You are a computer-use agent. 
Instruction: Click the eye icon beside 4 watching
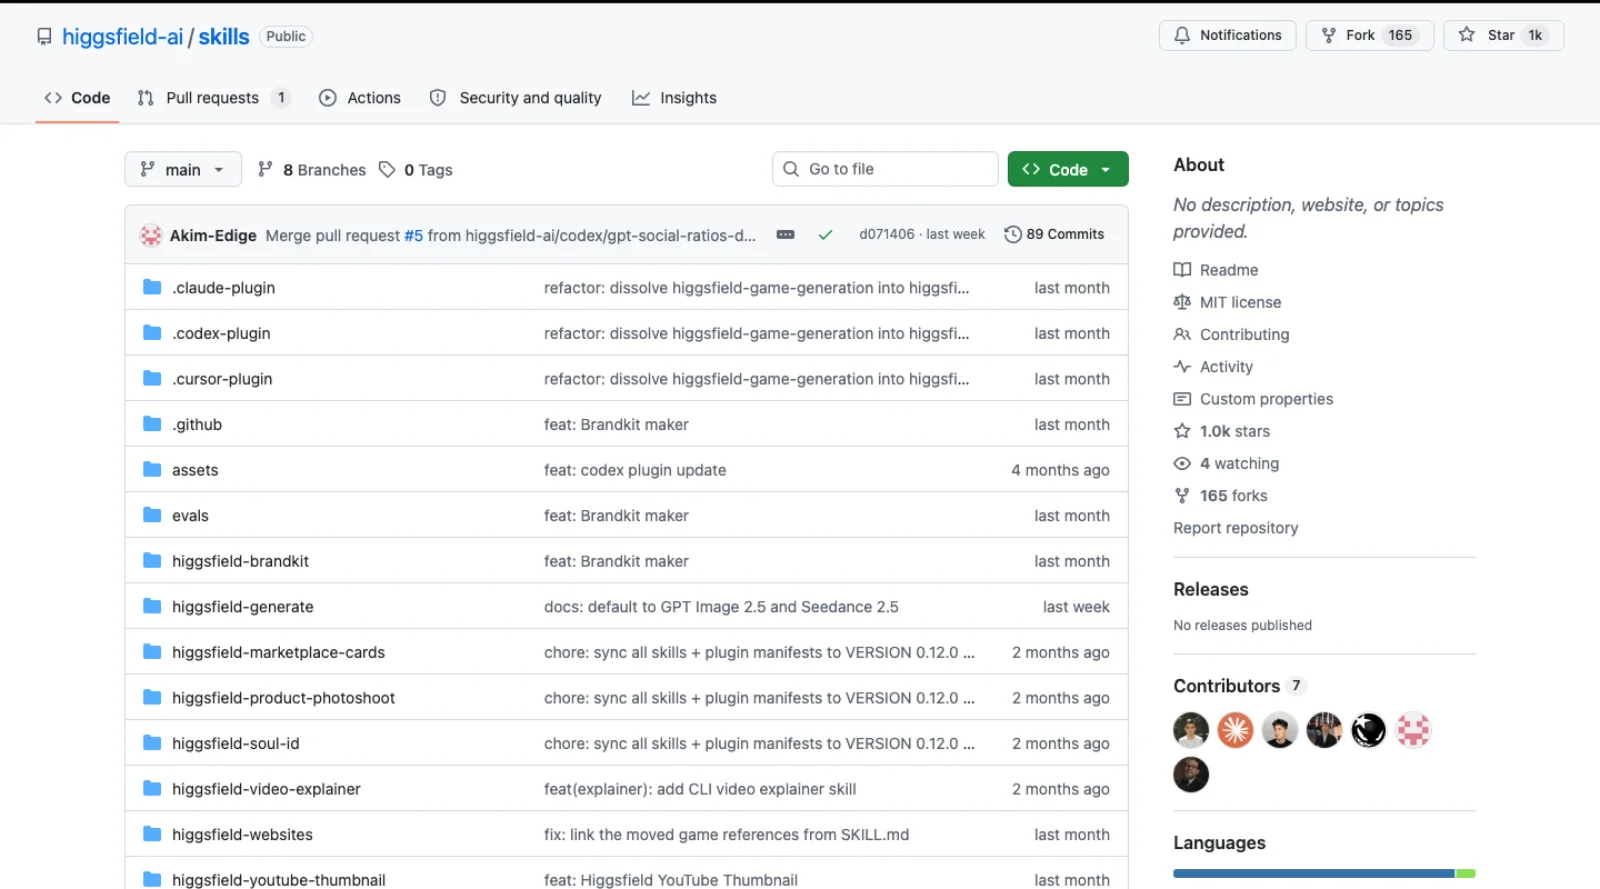click(1182, 463)
